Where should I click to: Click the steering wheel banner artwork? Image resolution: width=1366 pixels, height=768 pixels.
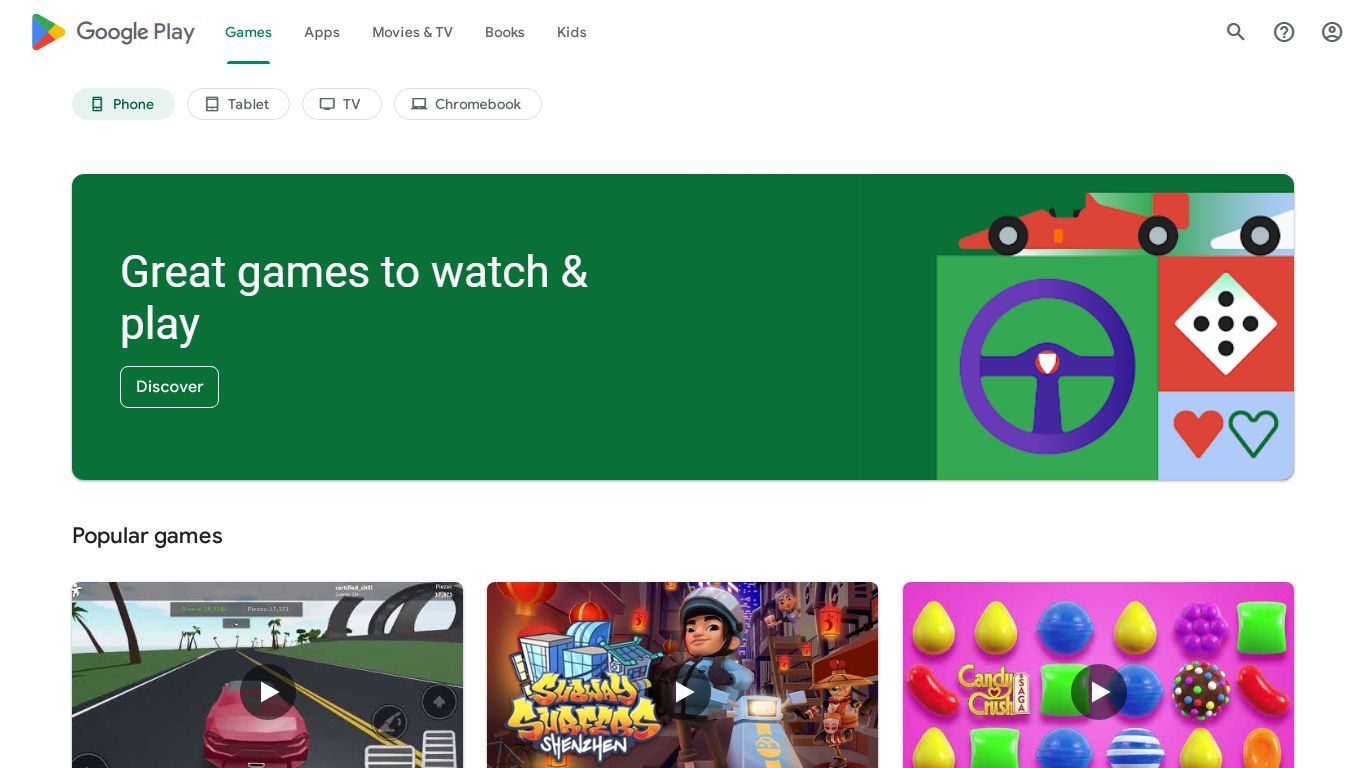click(1047, 367)
